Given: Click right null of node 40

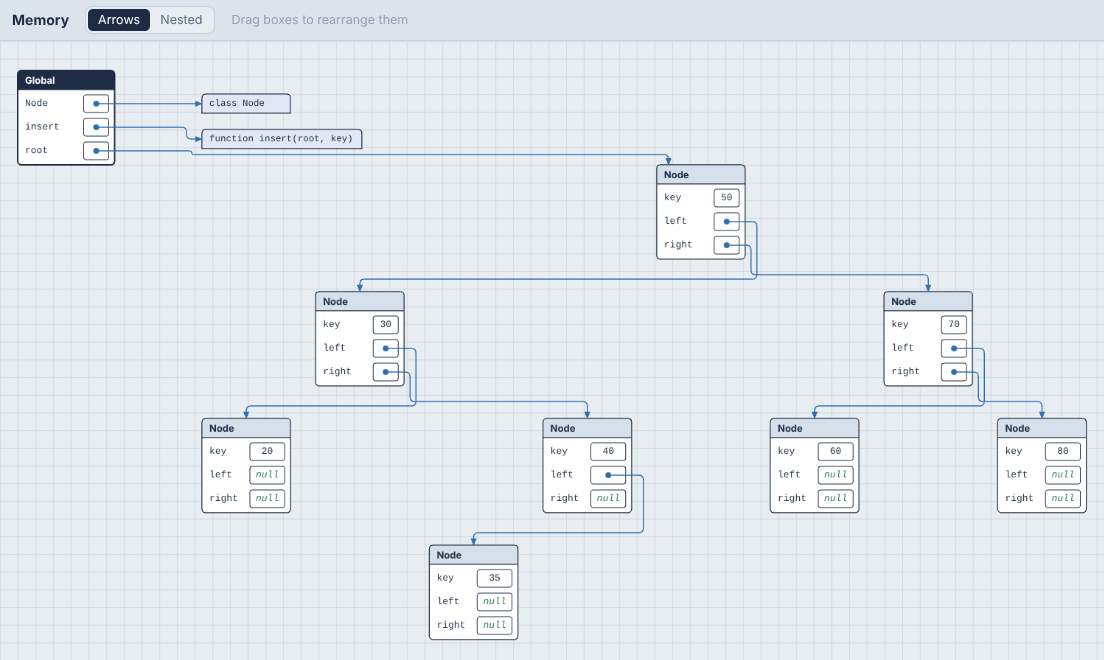Looking at the screenshot, I should pyautogui.click(x=608, y=499).
